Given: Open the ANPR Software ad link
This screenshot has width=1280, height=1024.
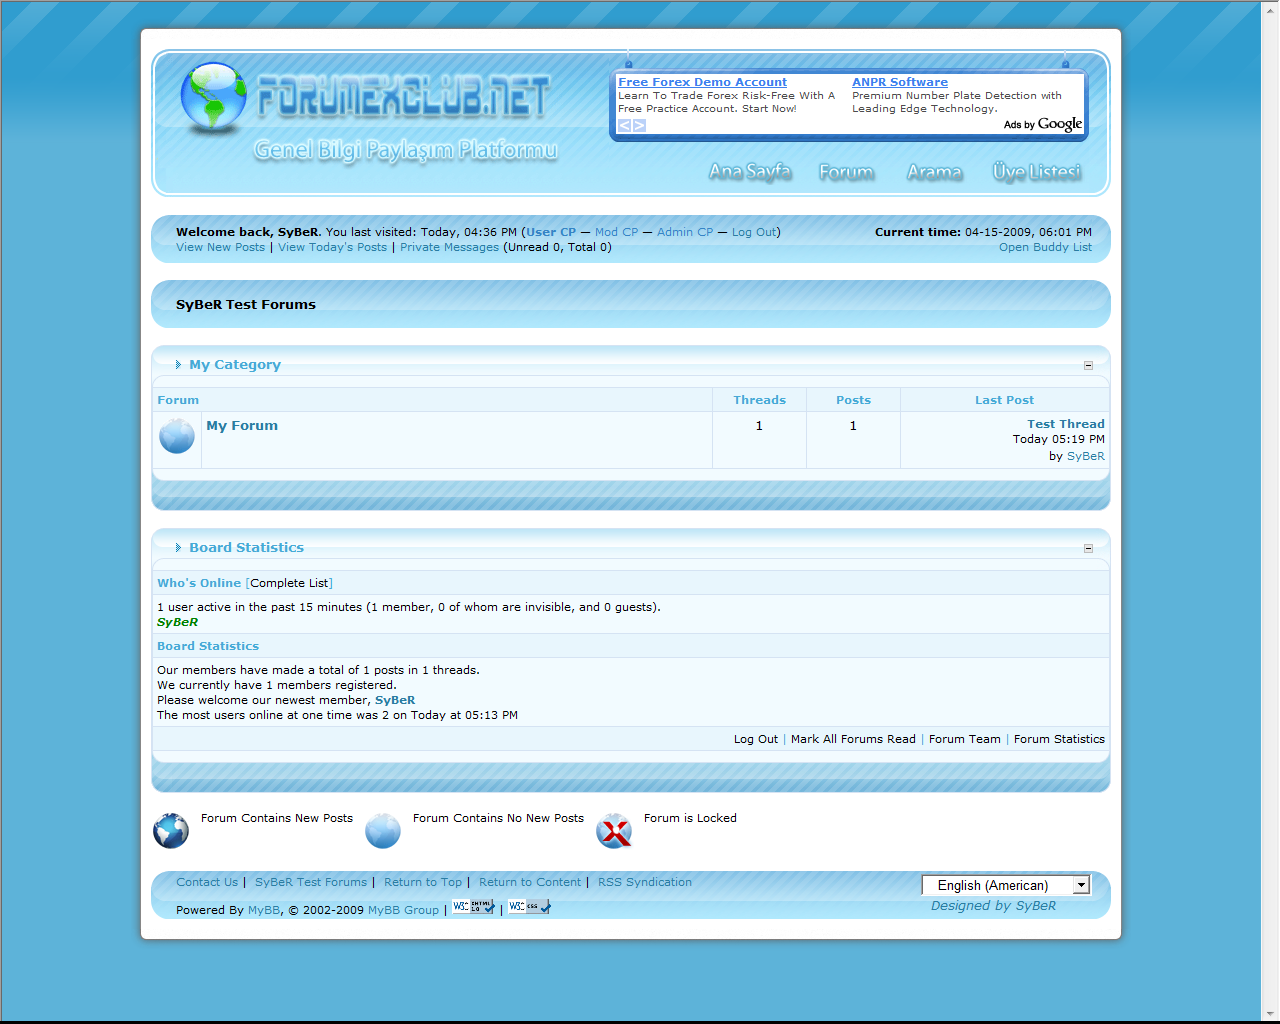Looking at the screenshot, I should click(x=900, y=82).
